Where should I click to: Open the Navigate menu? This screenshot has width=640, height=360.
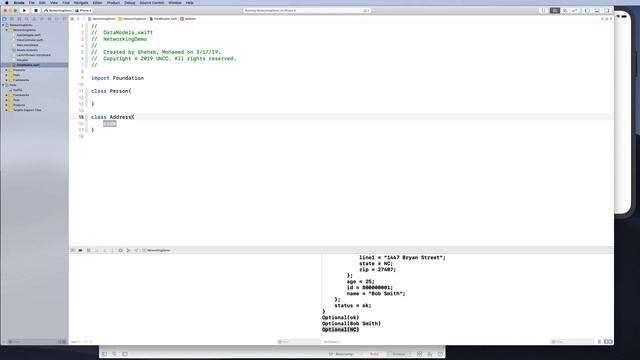coord(81,2)
